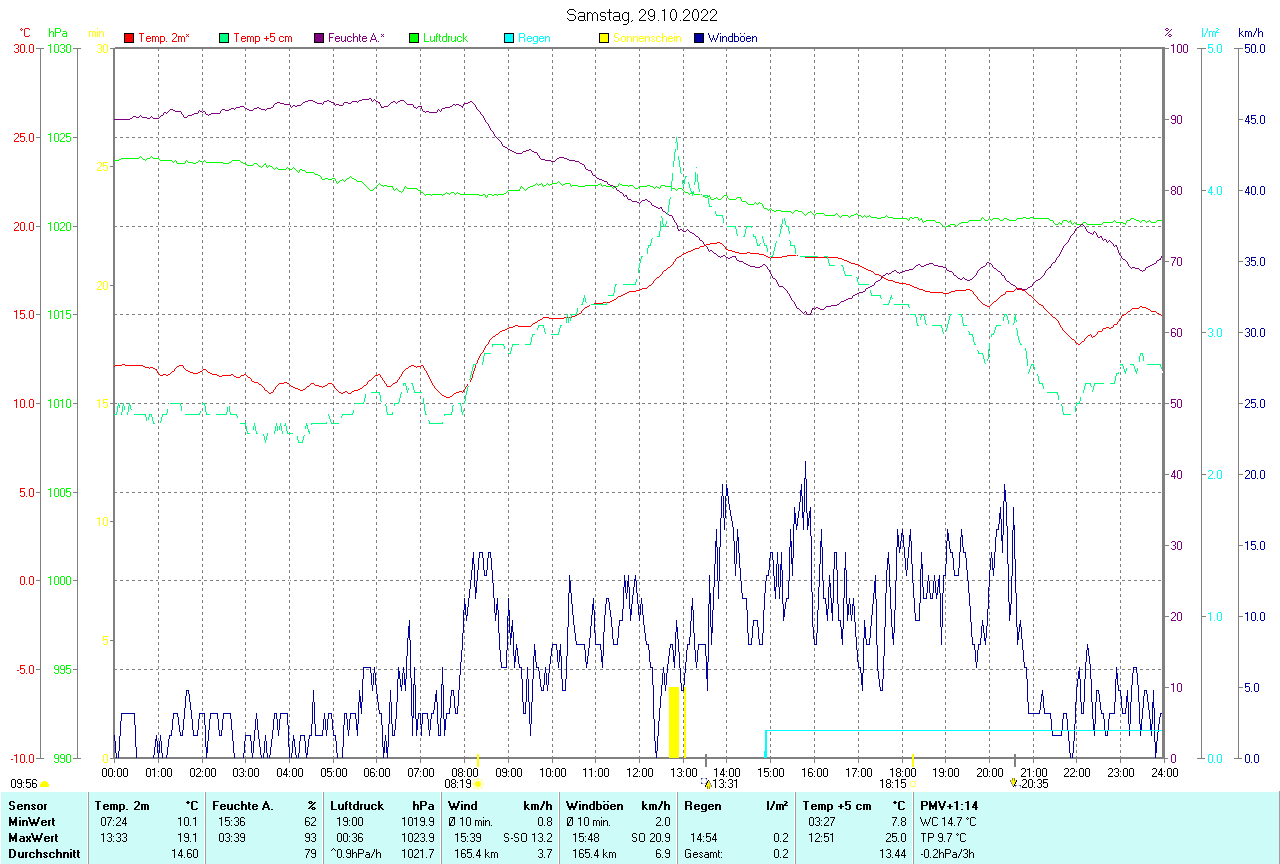Click the '-0.2hPa/3h' pressure tendency value
The height and width of the screenshot is (864, 1280).
click(x=948, y=853)
